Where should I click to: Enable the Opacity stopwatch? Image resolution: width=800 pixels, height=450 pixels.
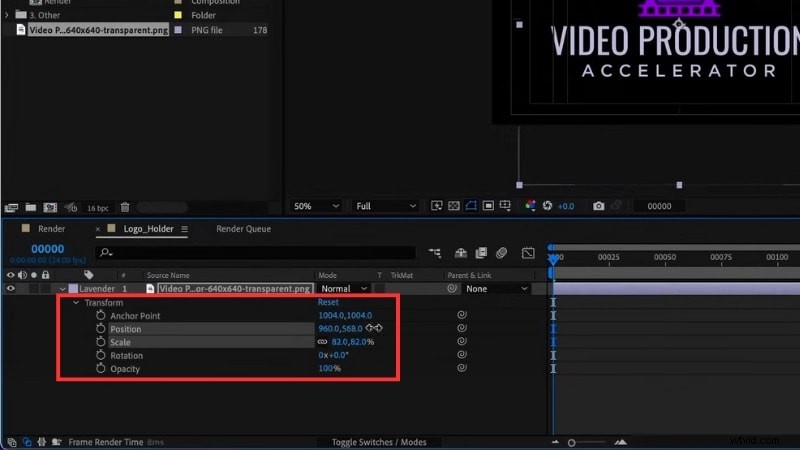(x=101, y=368)
